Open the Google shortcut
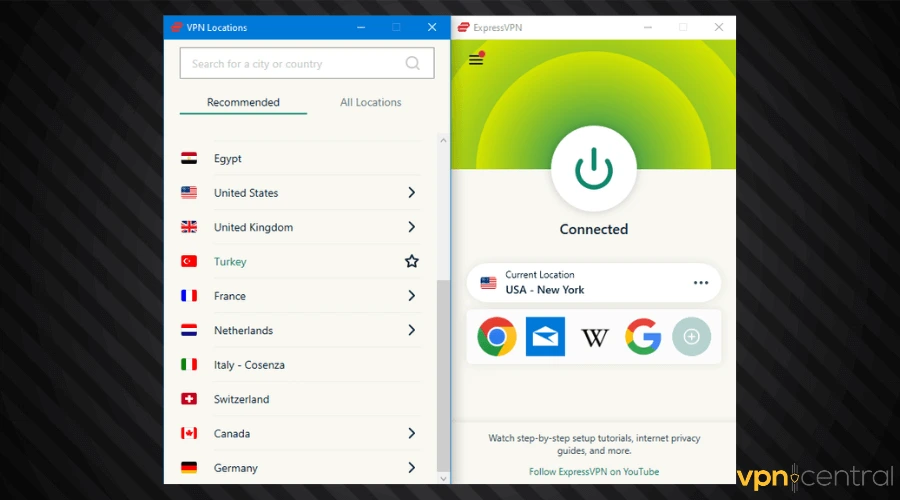900x500 pixels. pos(643,336)
